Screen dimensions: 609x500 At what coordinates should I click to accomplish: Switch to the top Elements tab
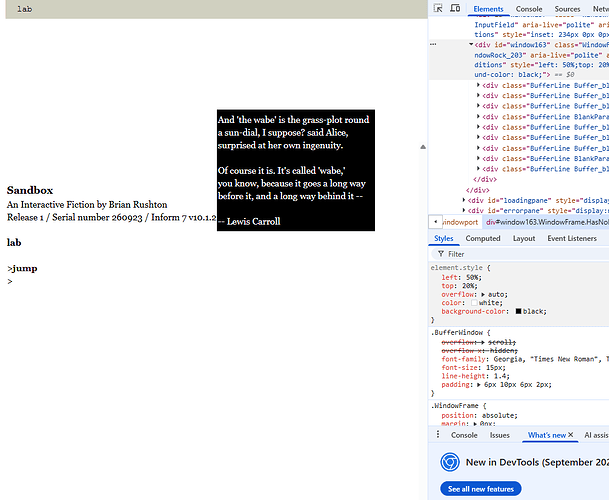[x=488, y=9]
